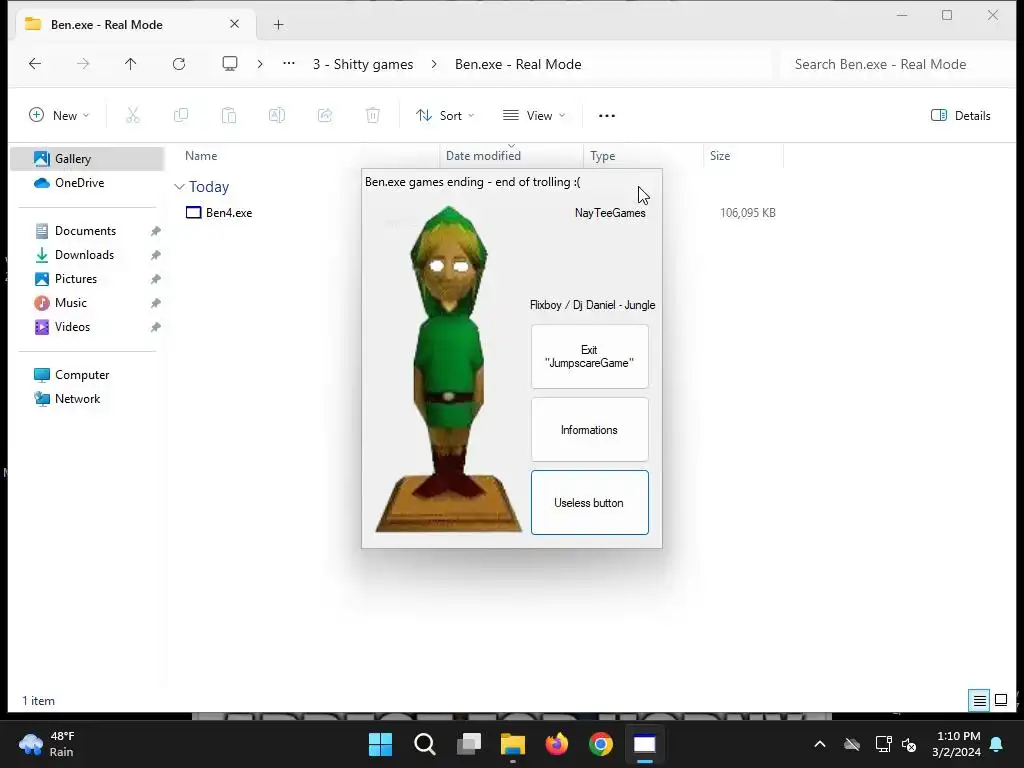Viewport: 1024px width, 768px height.
Task: Click the Exit "JumpscareGame" button
Action: click(590, 357)
